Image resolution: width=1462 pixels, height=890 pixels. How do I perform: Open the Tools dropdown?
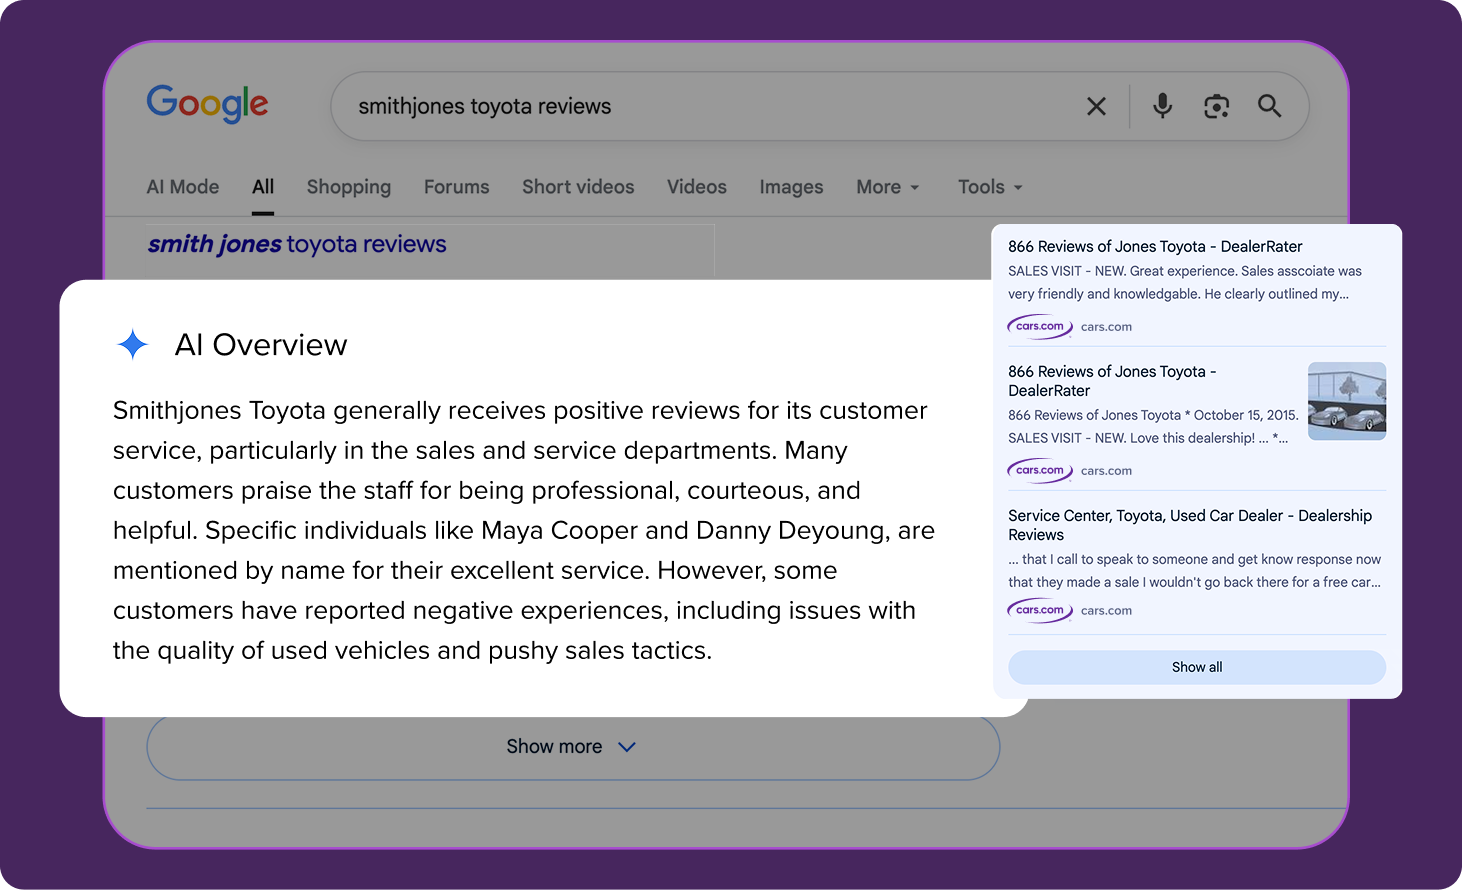990,187
